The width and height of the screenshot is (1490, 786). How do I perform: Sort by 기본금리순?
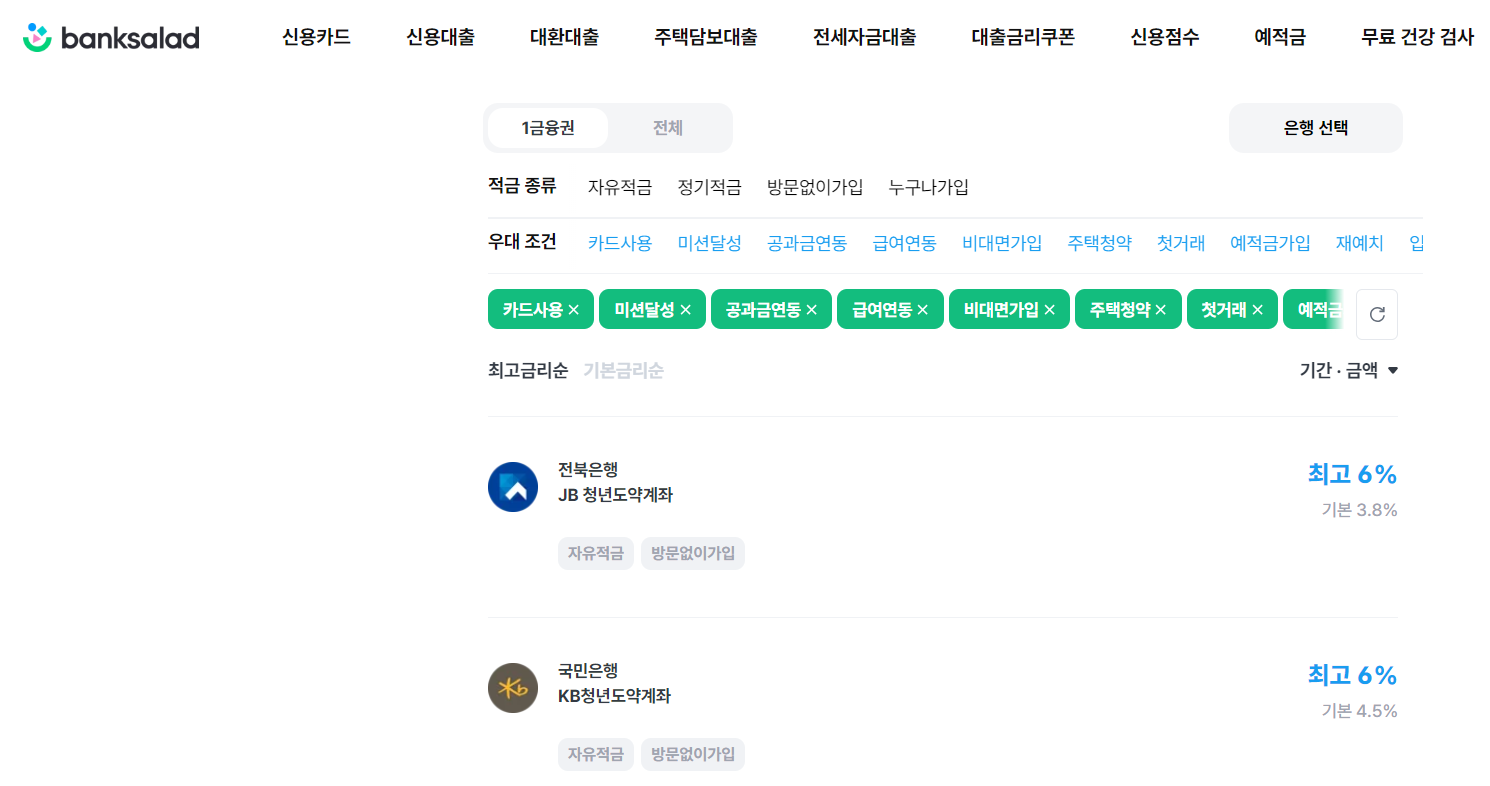[x=623, y=371]
